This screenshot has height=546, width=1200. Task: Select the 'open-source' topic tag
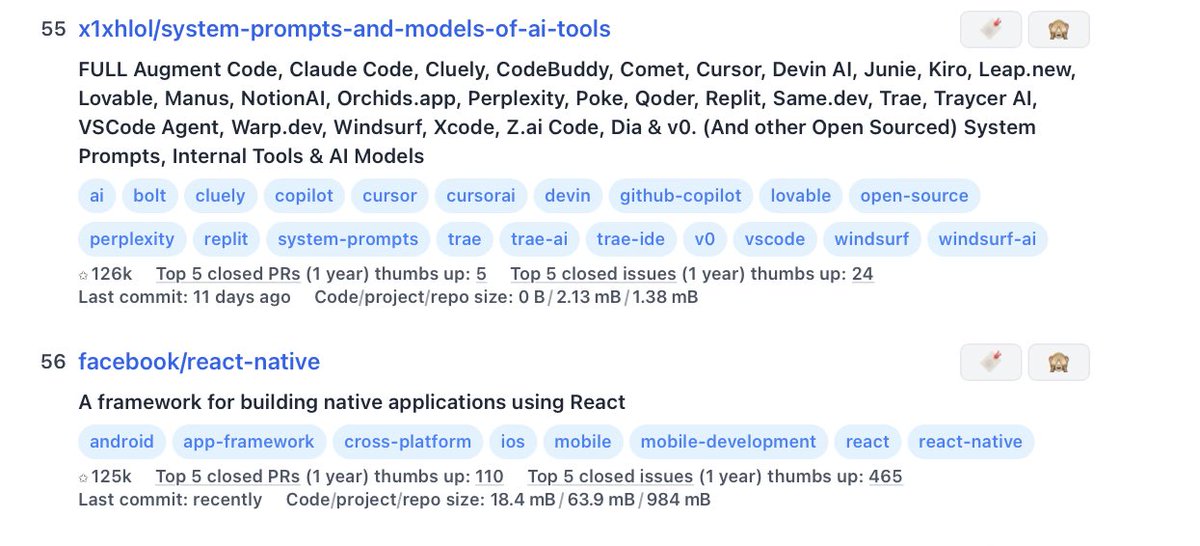coord(914,196)
